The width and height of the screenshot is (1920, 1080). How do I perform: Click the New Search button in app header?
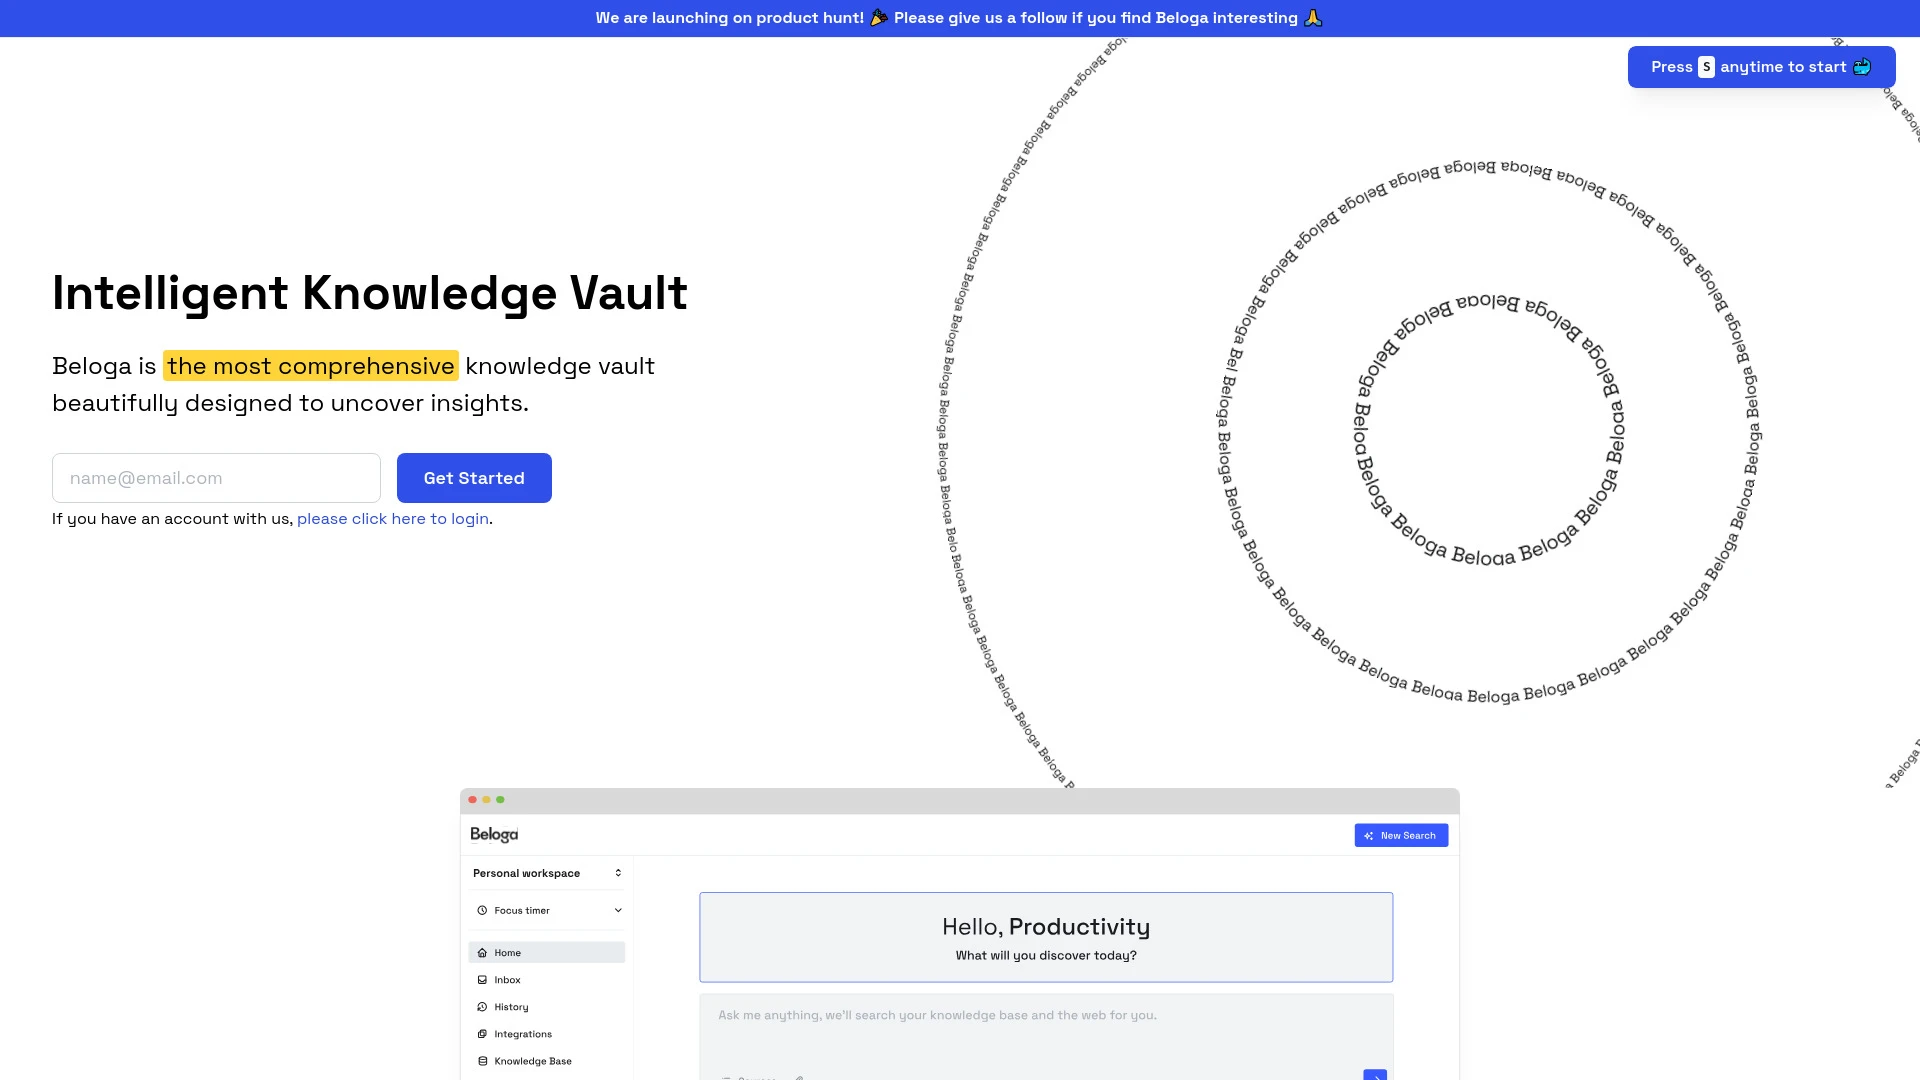coord(1400,835)
